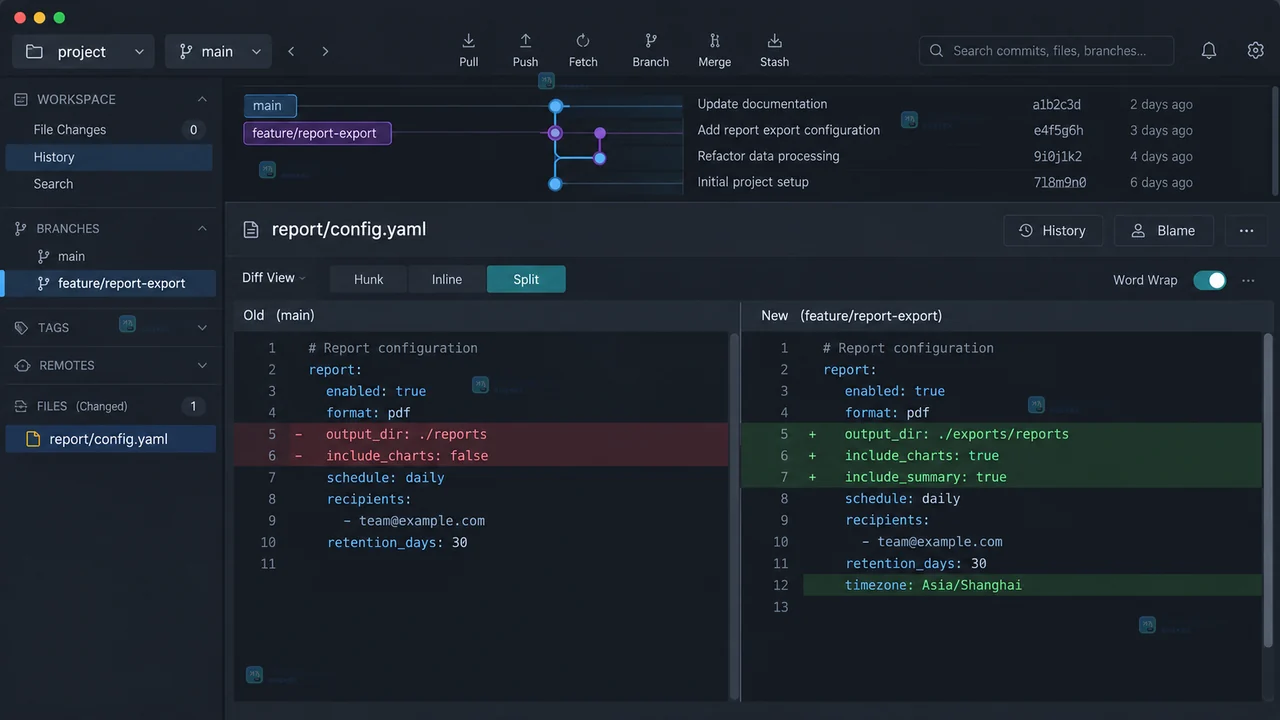This screenshot has height=720, width=1280.
Task: Open report/config.yaml in changed files
Action: [110, 439]
